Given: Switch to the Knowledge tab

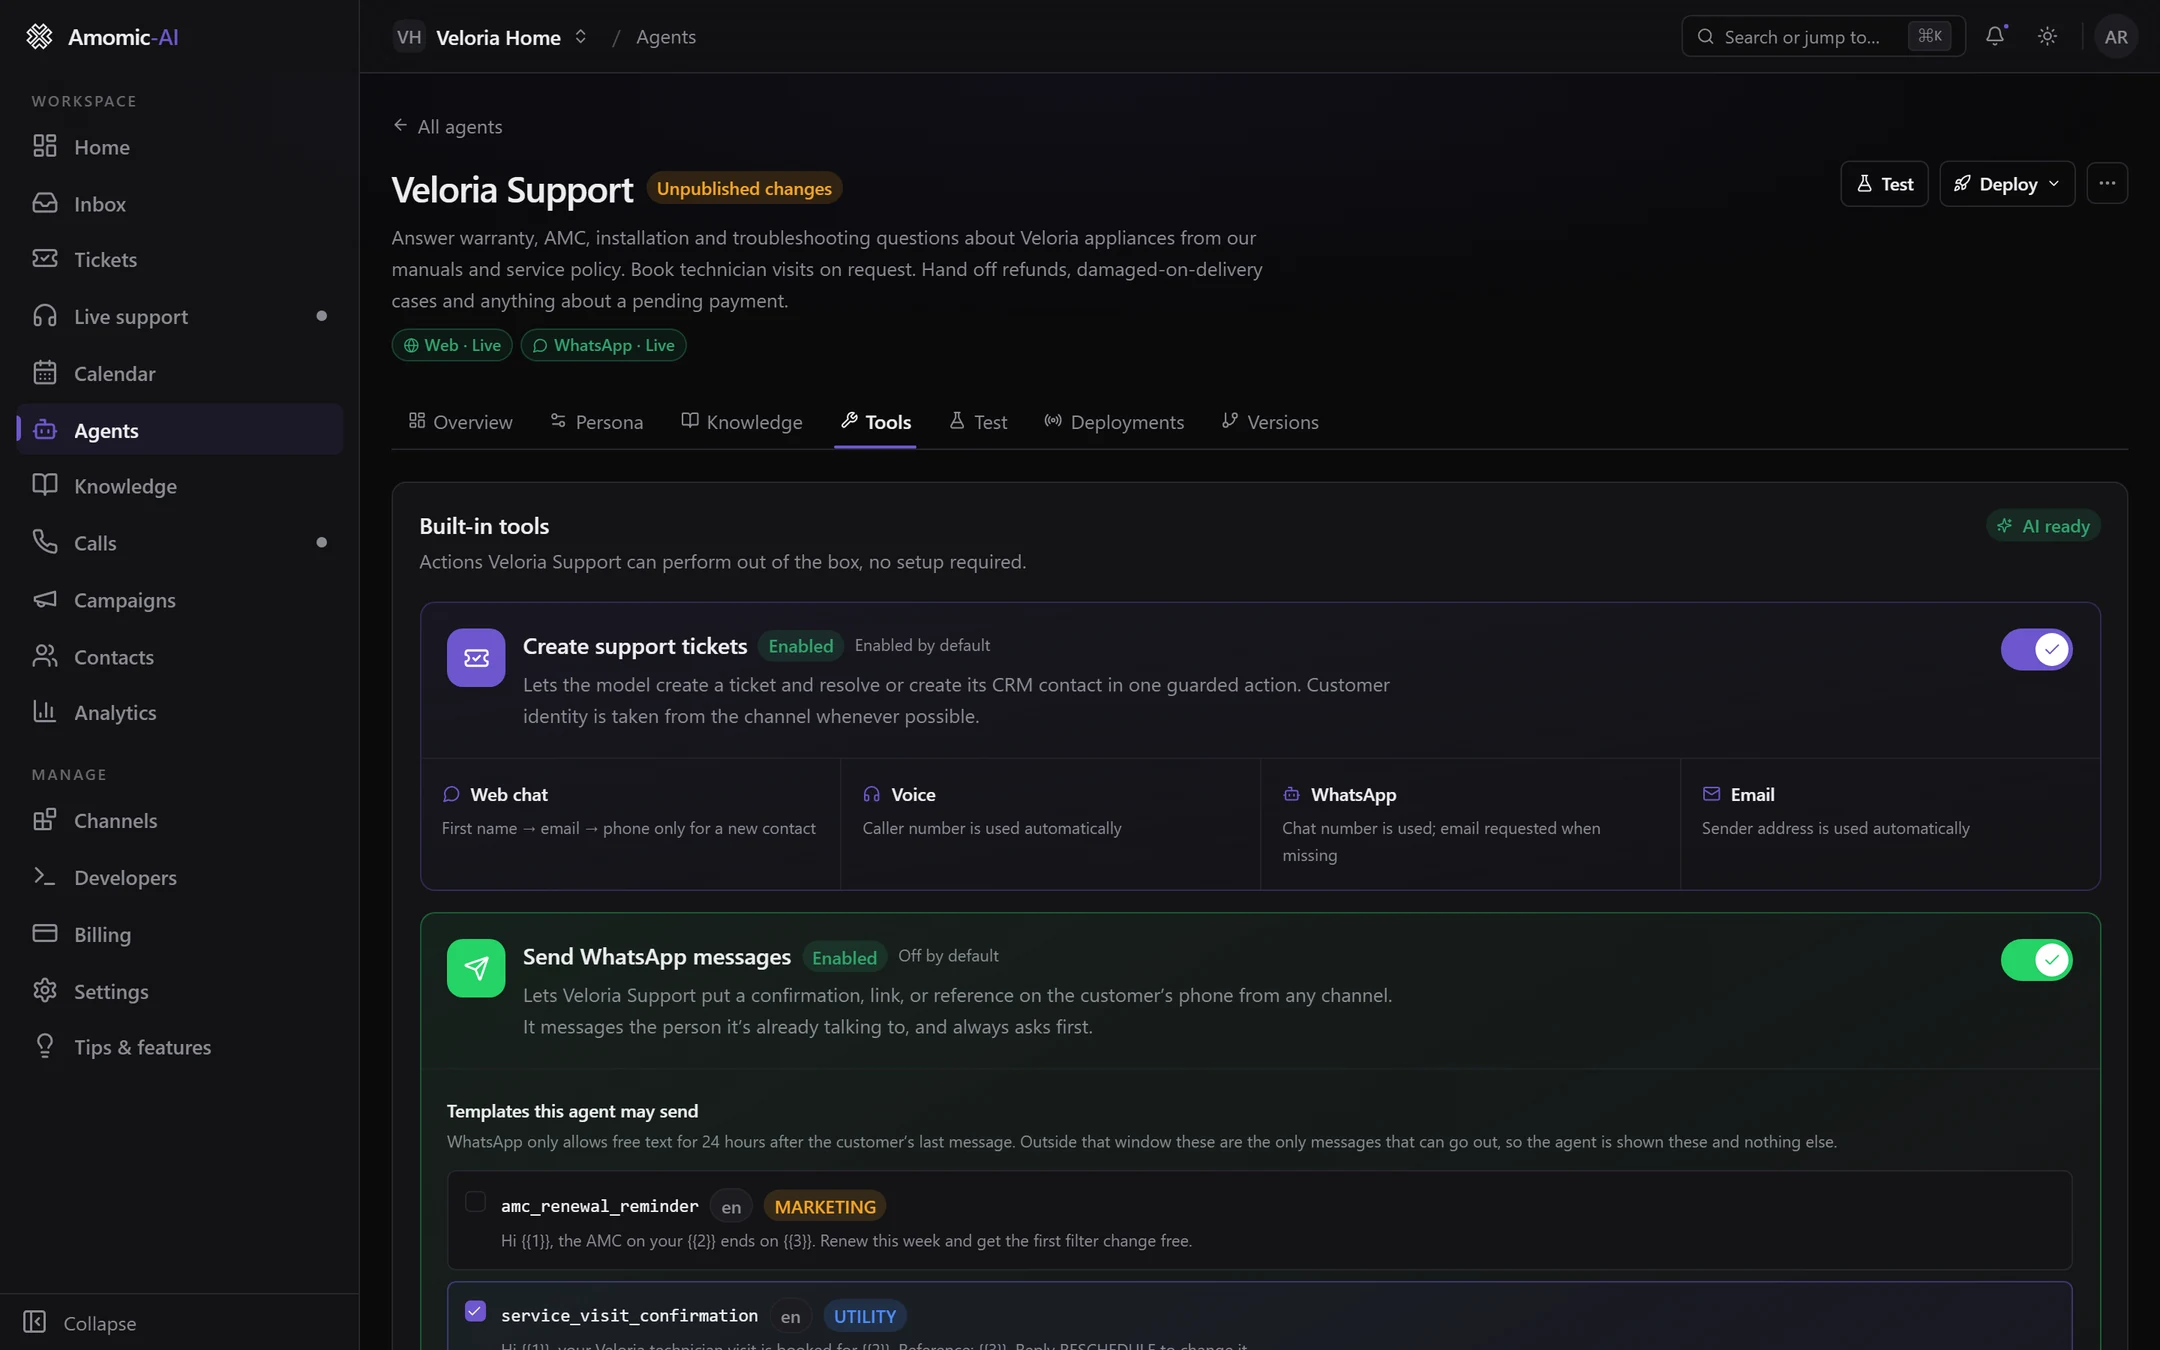Looking at the screenshot, I should pos(742,421).
